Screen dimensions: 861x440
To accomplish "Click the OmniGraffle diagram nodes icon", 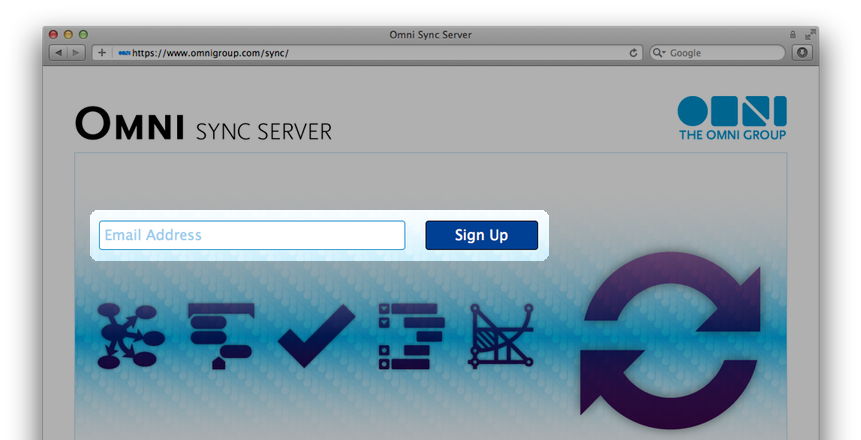I will tap(131, 336).
